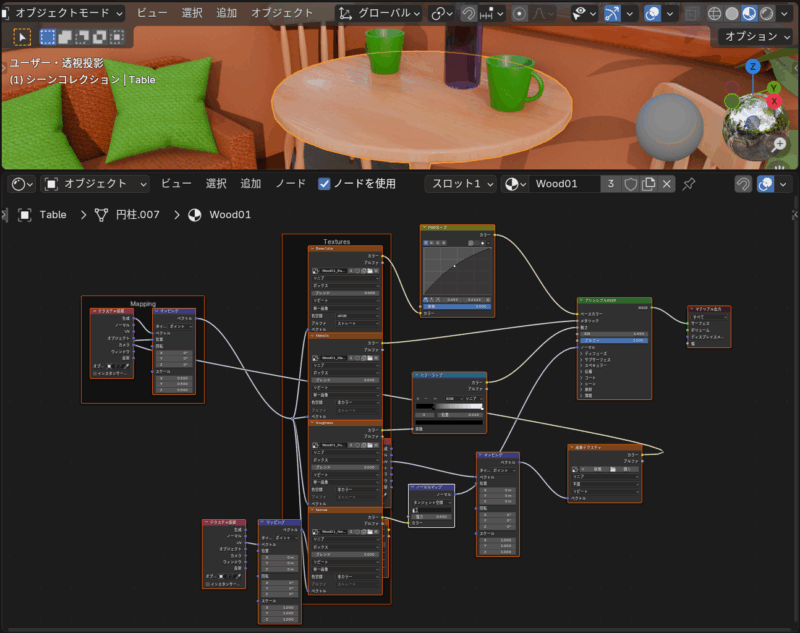
Task: Collapse the Material Output node header arrow
Action: tap(692, 309)
